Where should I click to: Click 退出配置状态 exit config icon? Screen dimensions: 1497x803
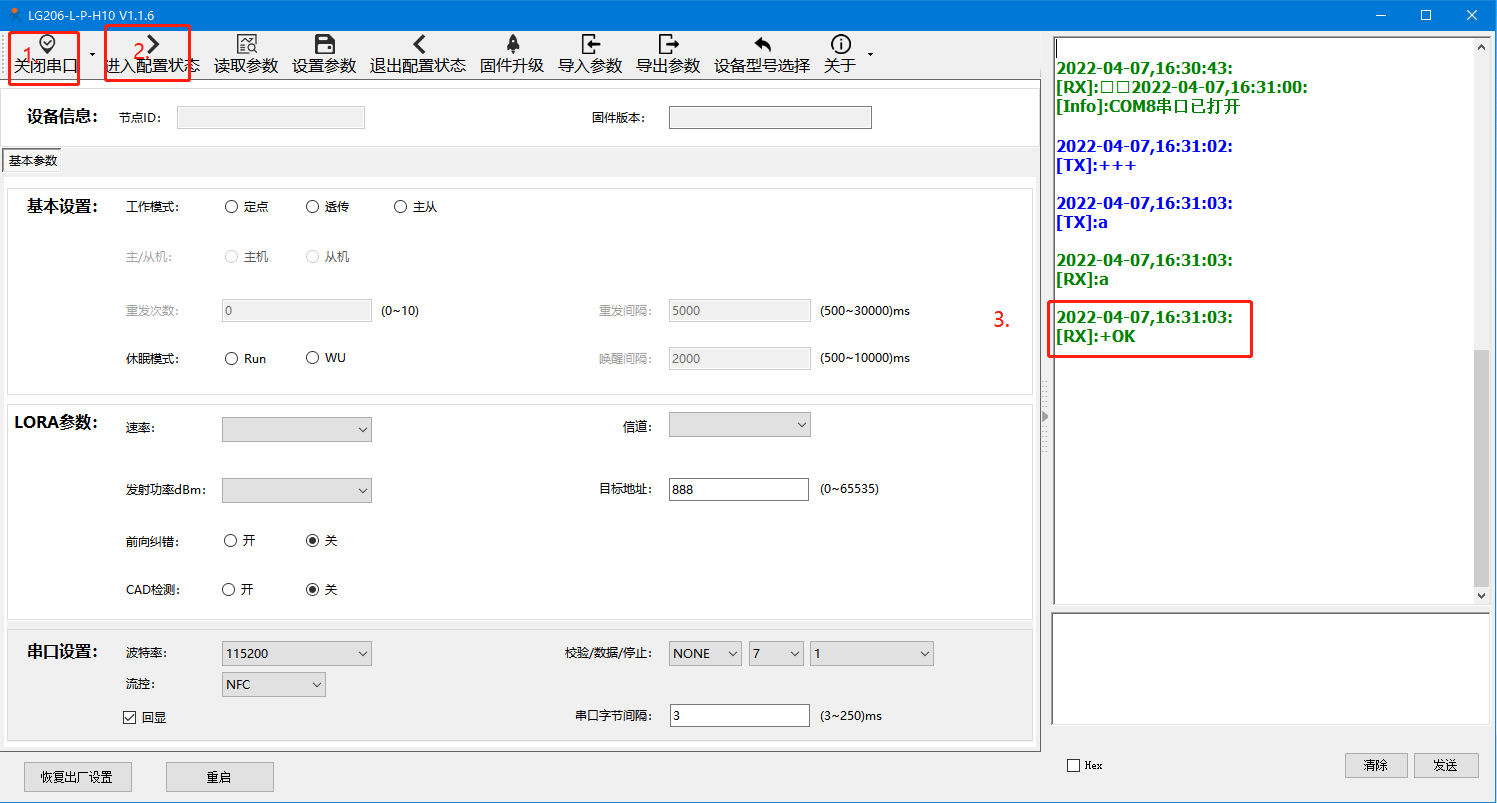click(x=418, y=45)
